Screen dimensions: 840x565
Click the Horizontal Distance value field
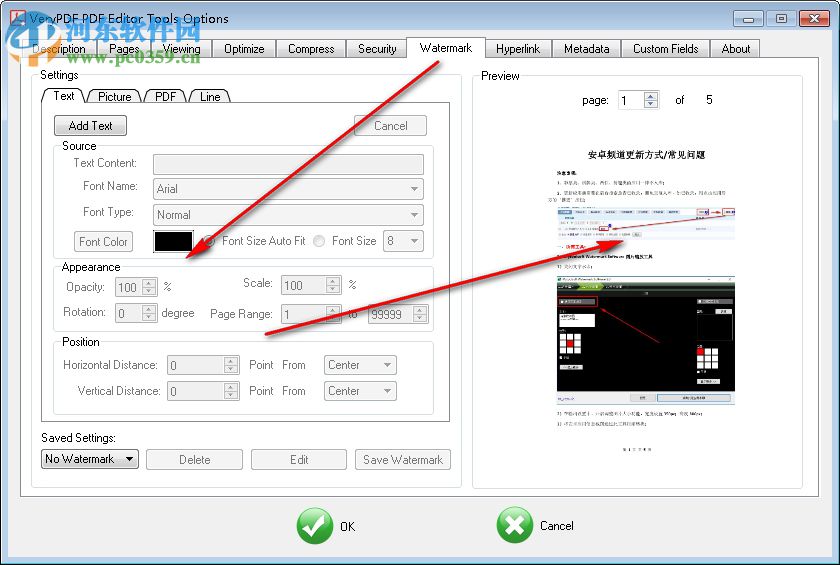point(196,365)
